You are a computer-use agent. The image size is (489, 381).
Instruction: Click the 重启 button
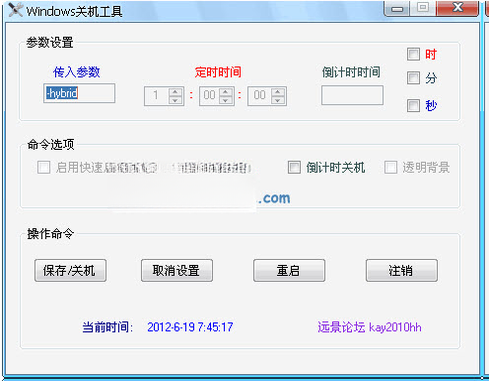pyautogui.click(x=289, y=270)
